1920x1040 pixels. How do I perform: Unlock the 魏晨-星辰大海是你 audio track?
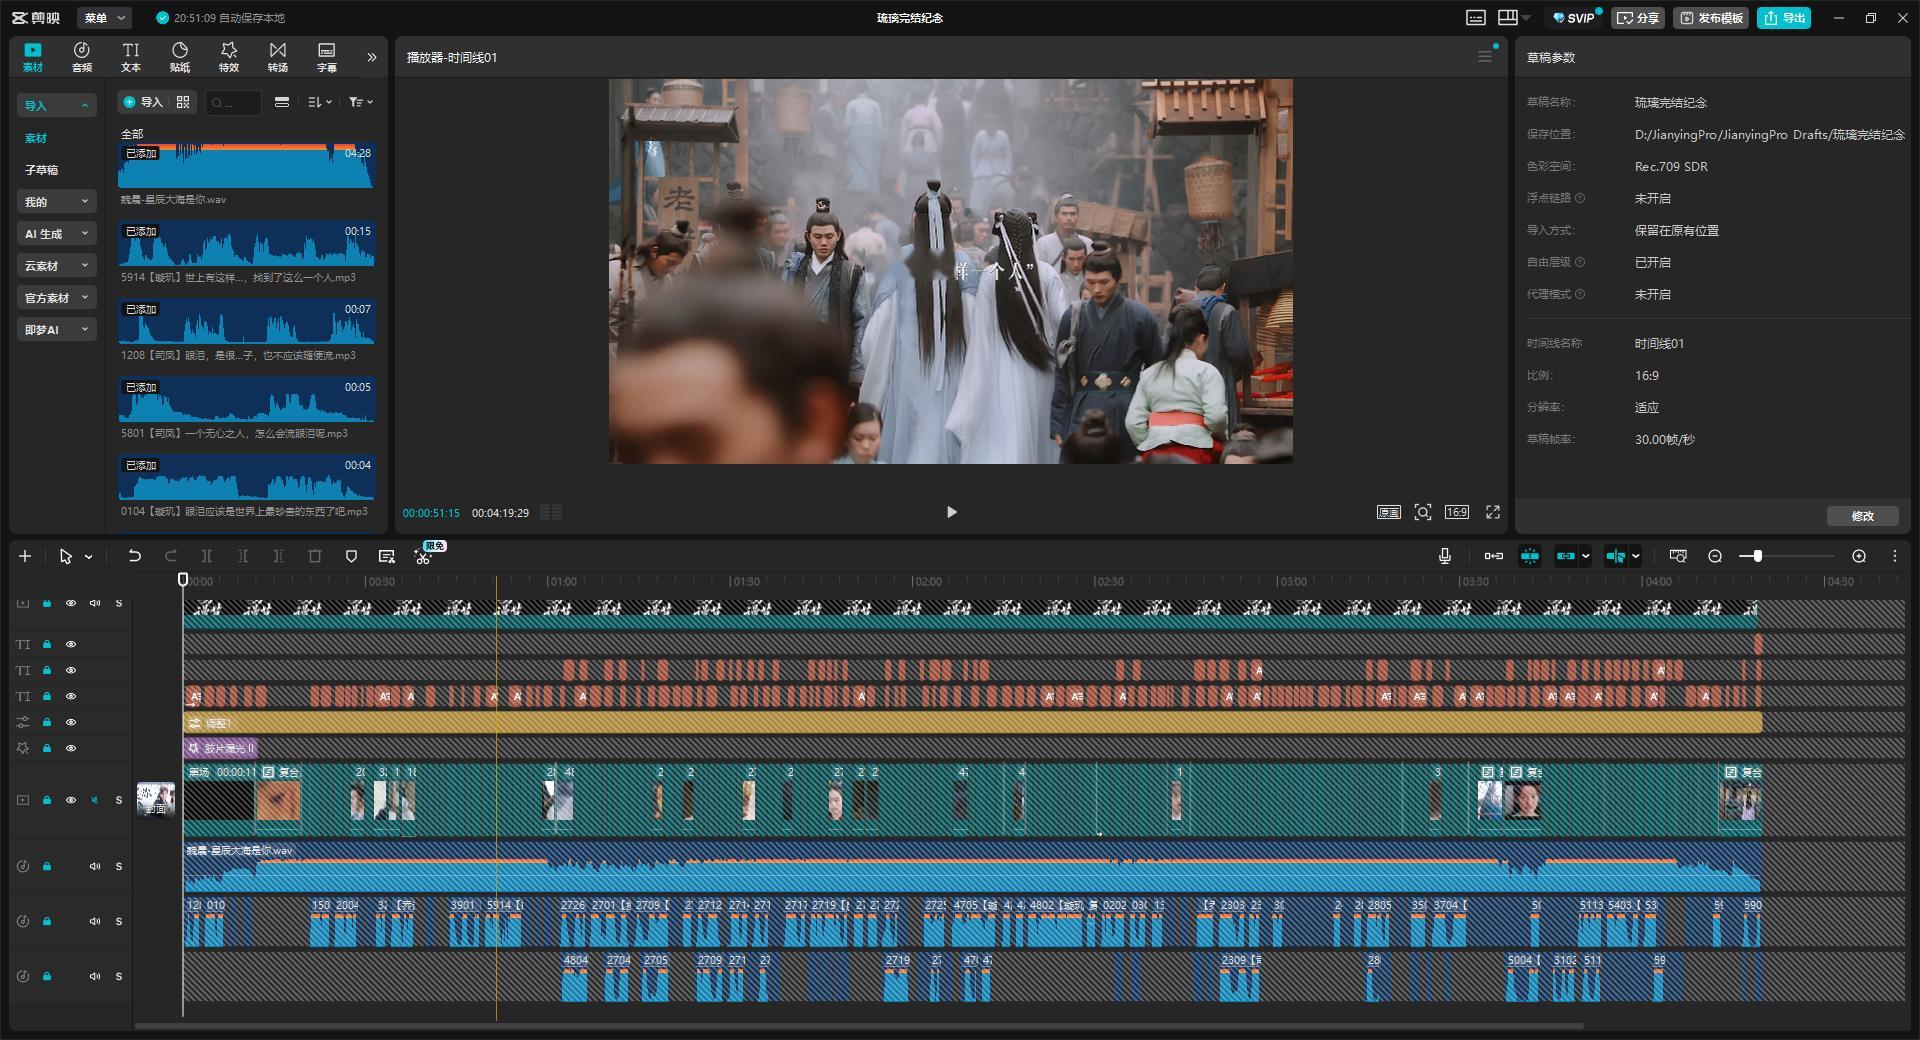(47, 866)
